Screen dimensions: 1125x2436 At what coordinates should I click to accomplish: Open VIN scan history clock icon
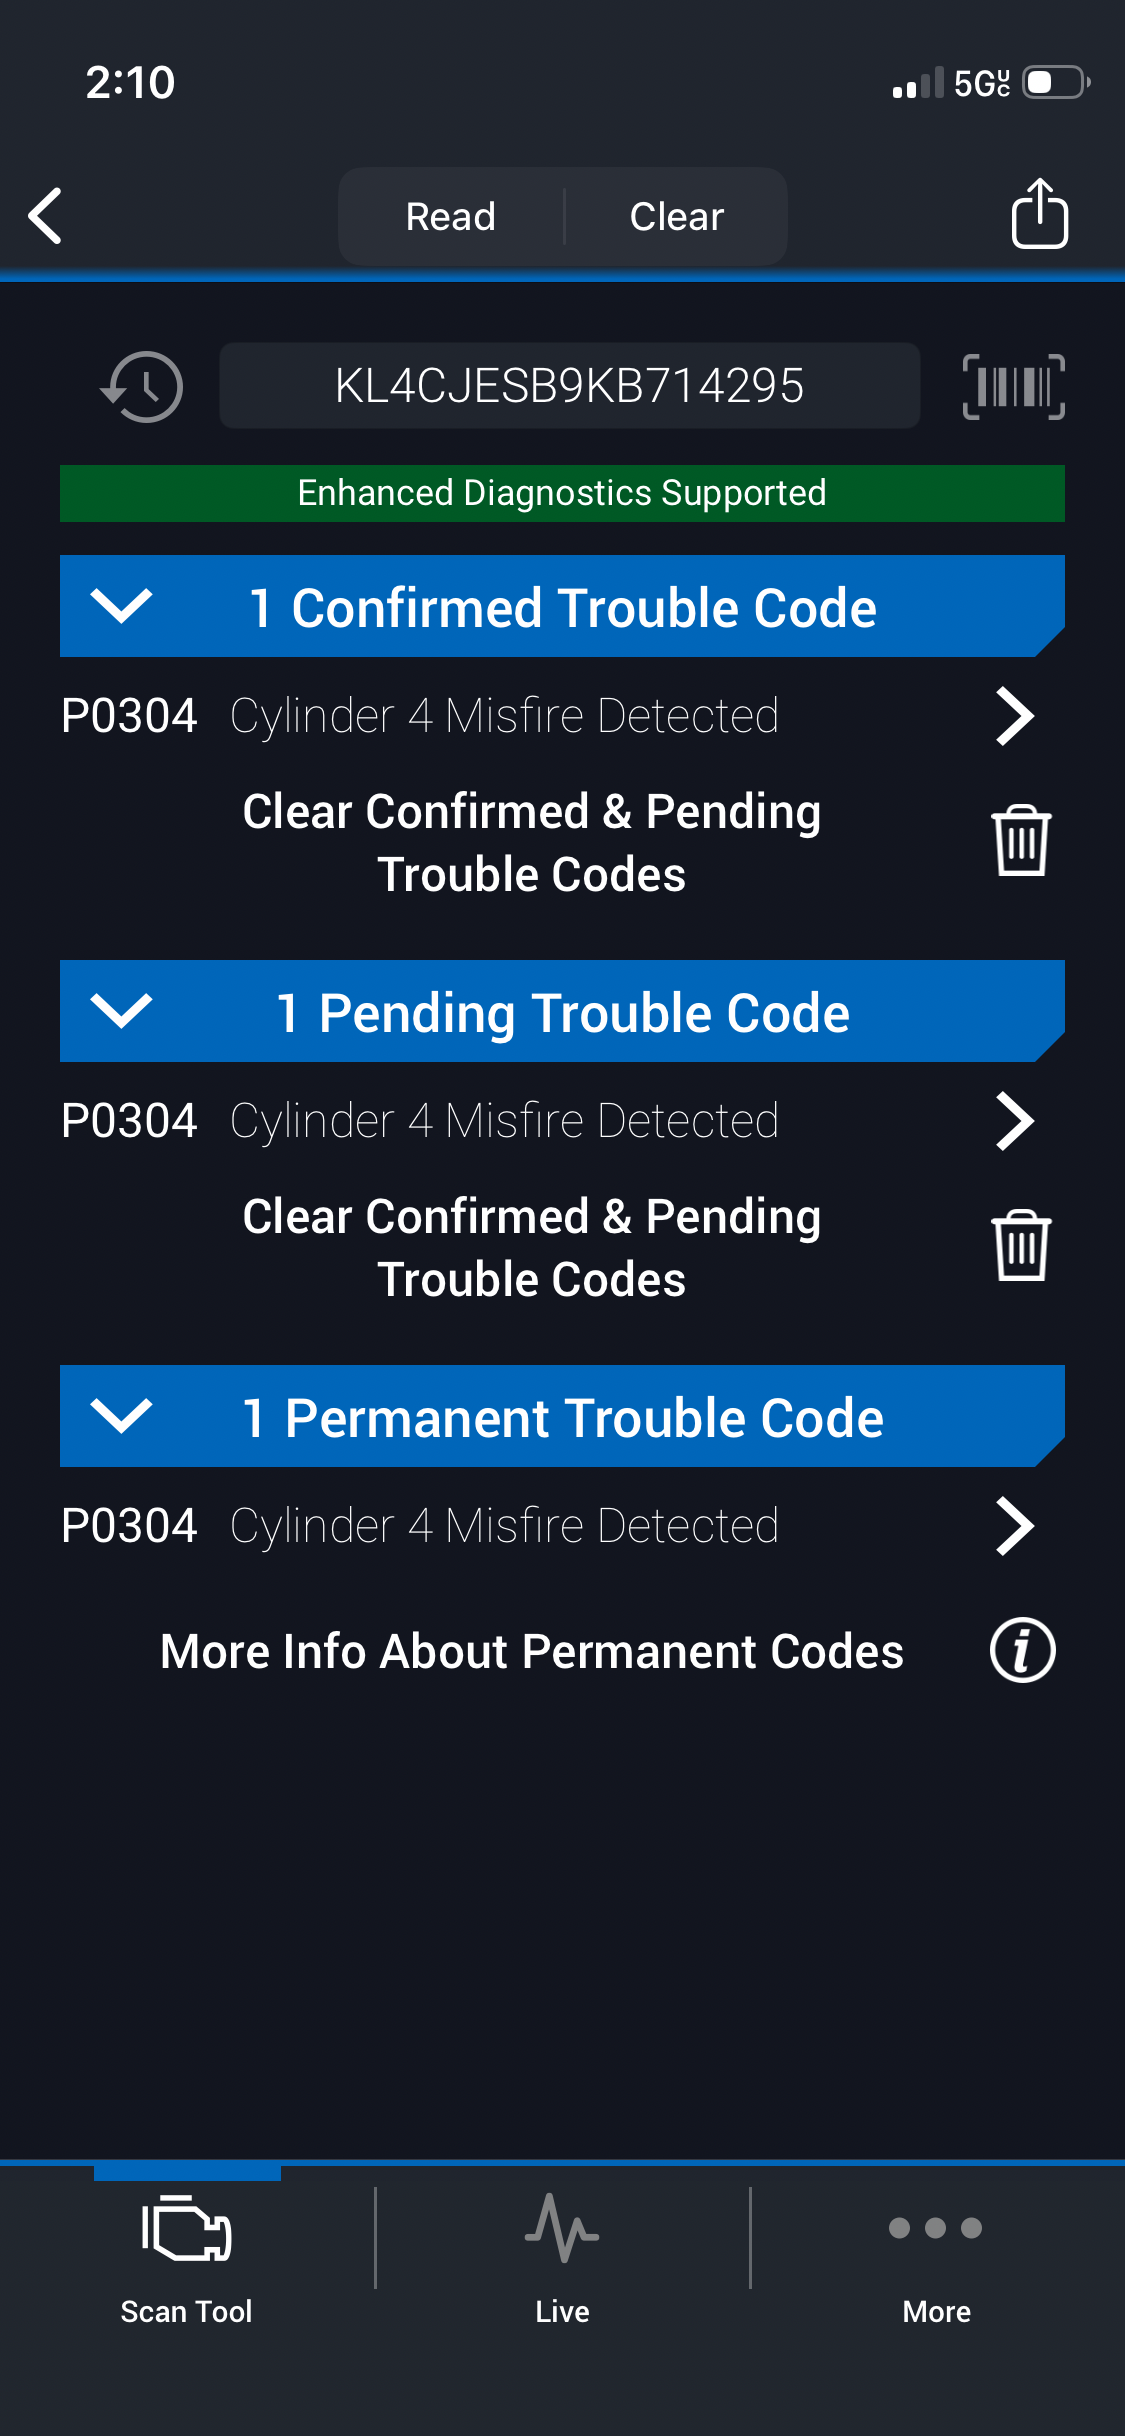point(142,386)
